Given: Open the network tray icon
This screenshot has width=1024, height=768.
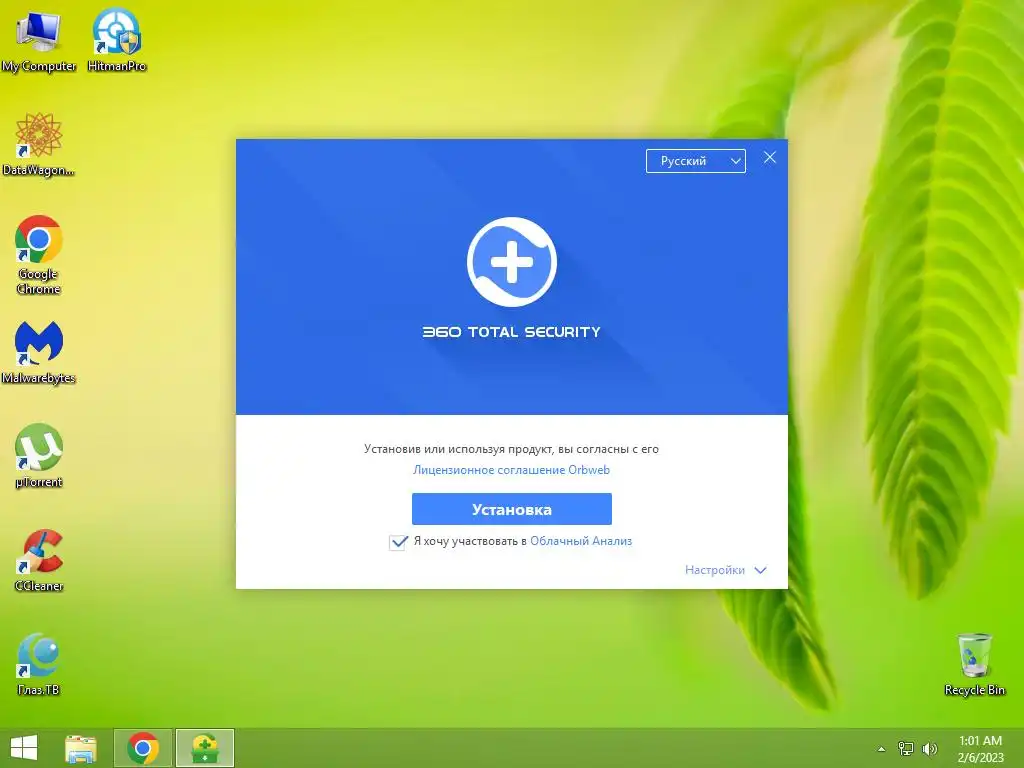Looking at the screenshot, I should coord(906,749).
